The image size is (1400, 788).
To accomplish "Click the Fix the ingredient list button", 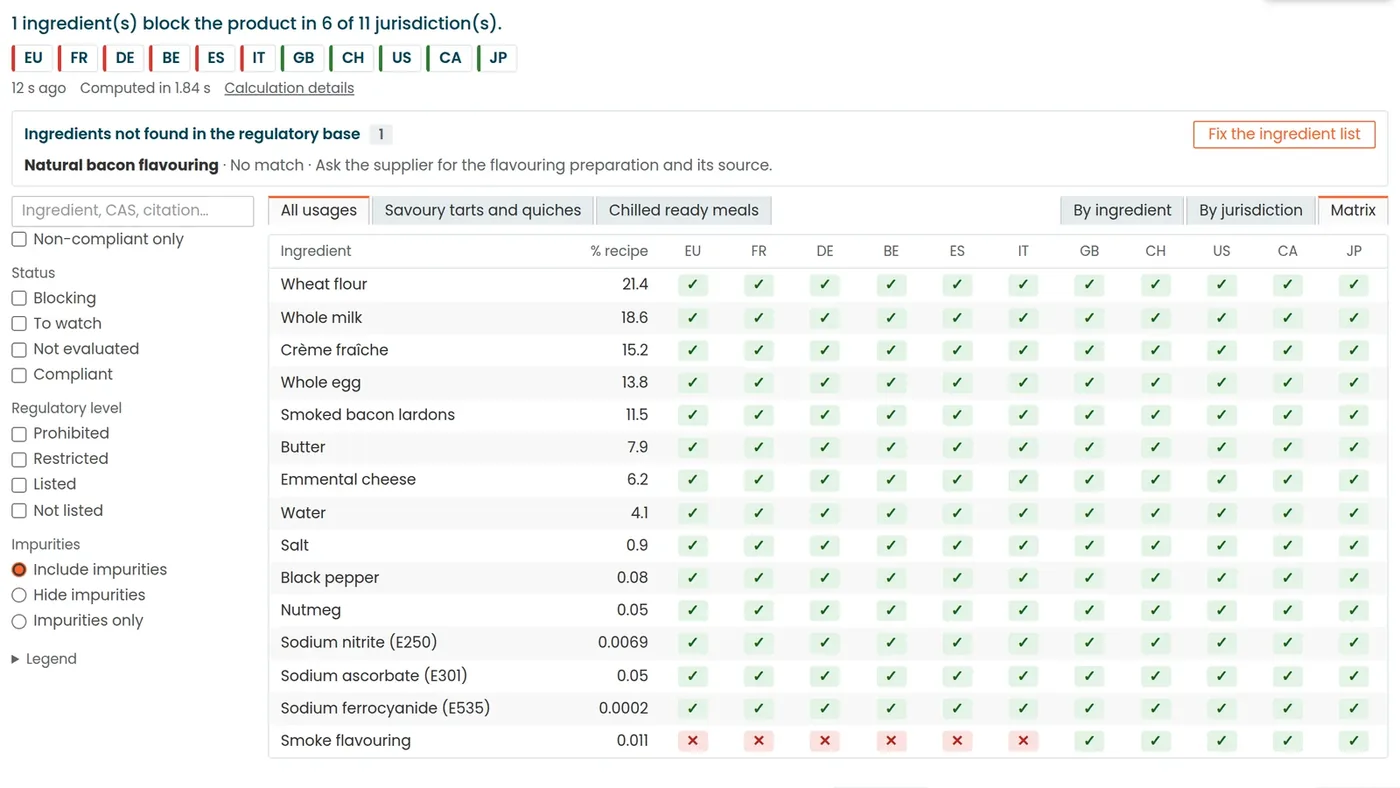I will coord(1284,134).
